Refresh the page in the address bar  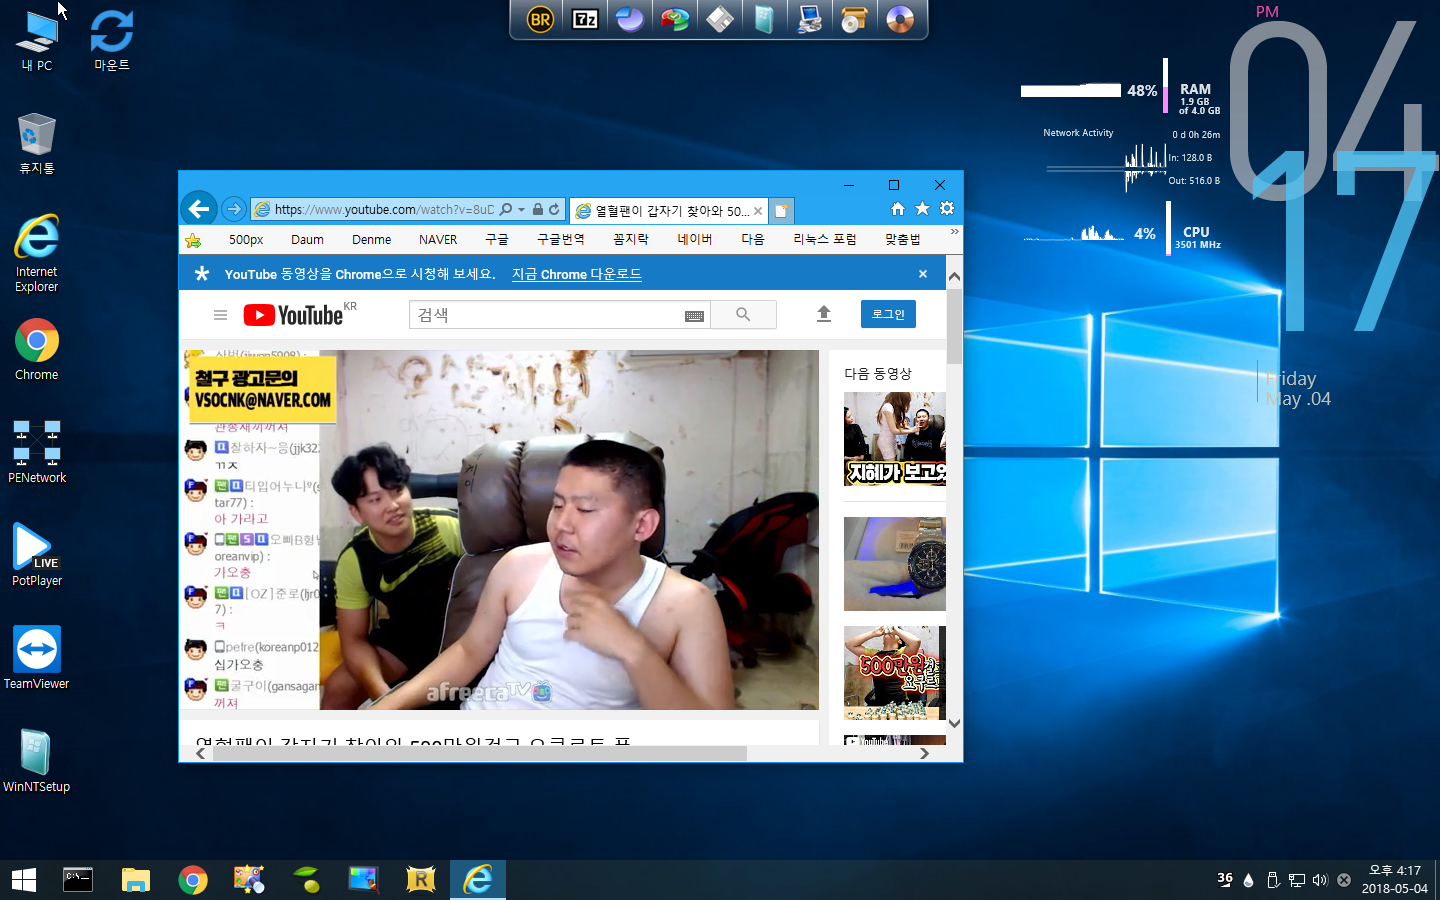(x=554, y=209)
